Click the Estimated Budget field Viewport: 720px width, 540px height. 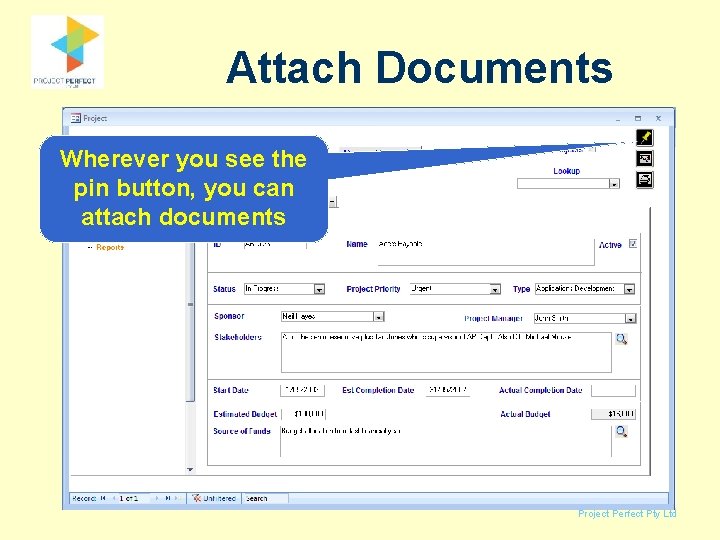coord(304,414)
